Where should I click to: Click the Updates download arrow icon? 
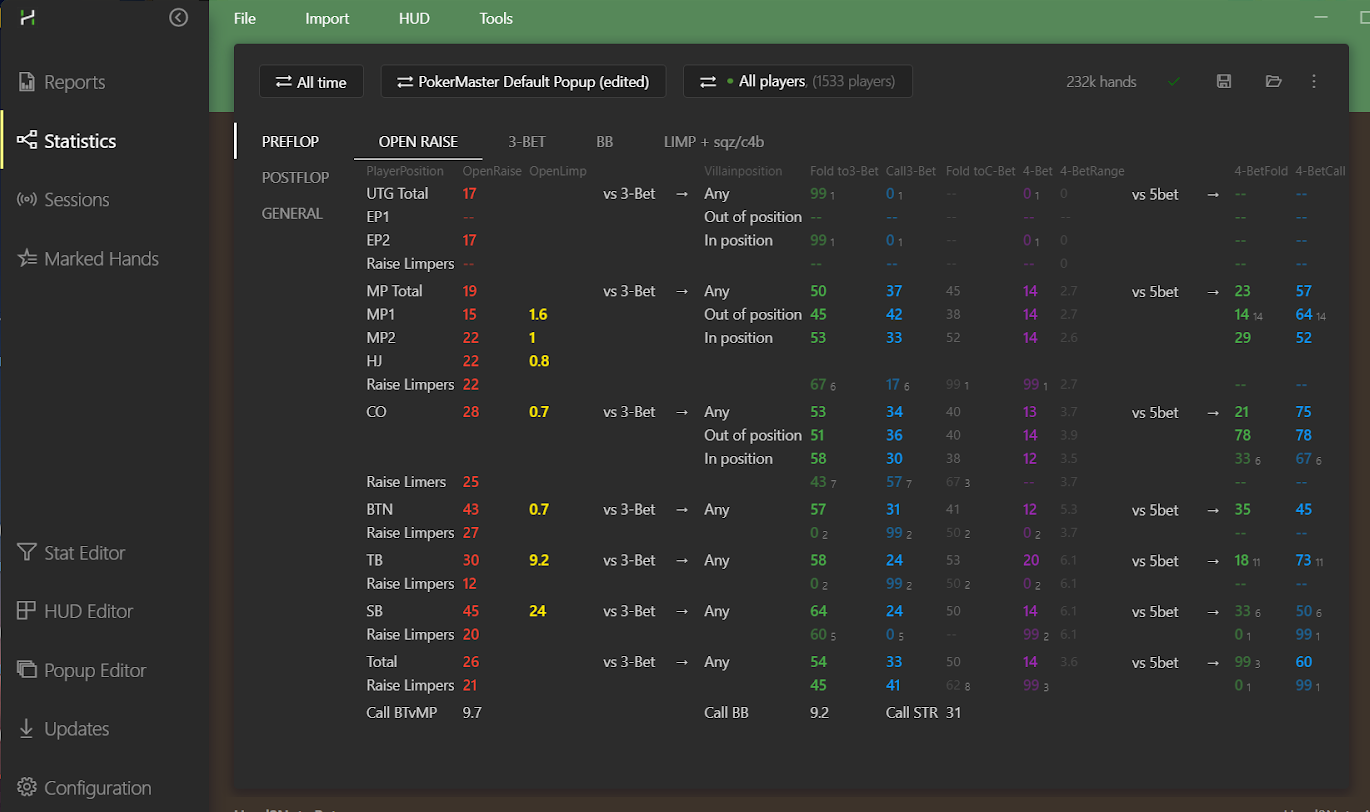click(x=27, y=729)
